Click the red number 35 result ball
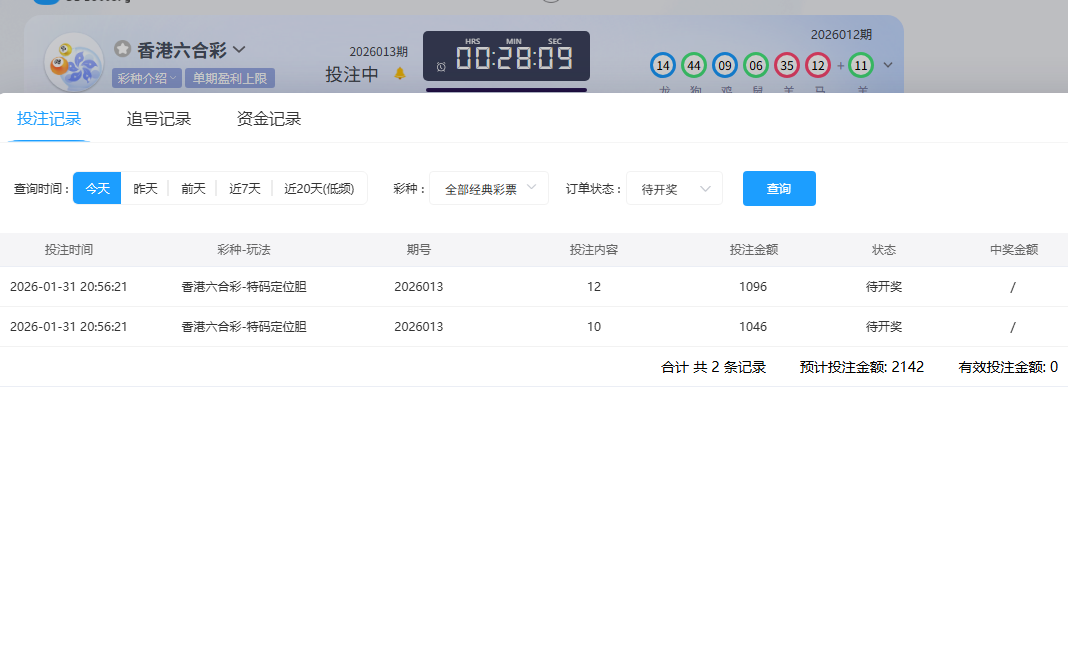This screenshot has height=664, width=1068. (x=787, y=66)
